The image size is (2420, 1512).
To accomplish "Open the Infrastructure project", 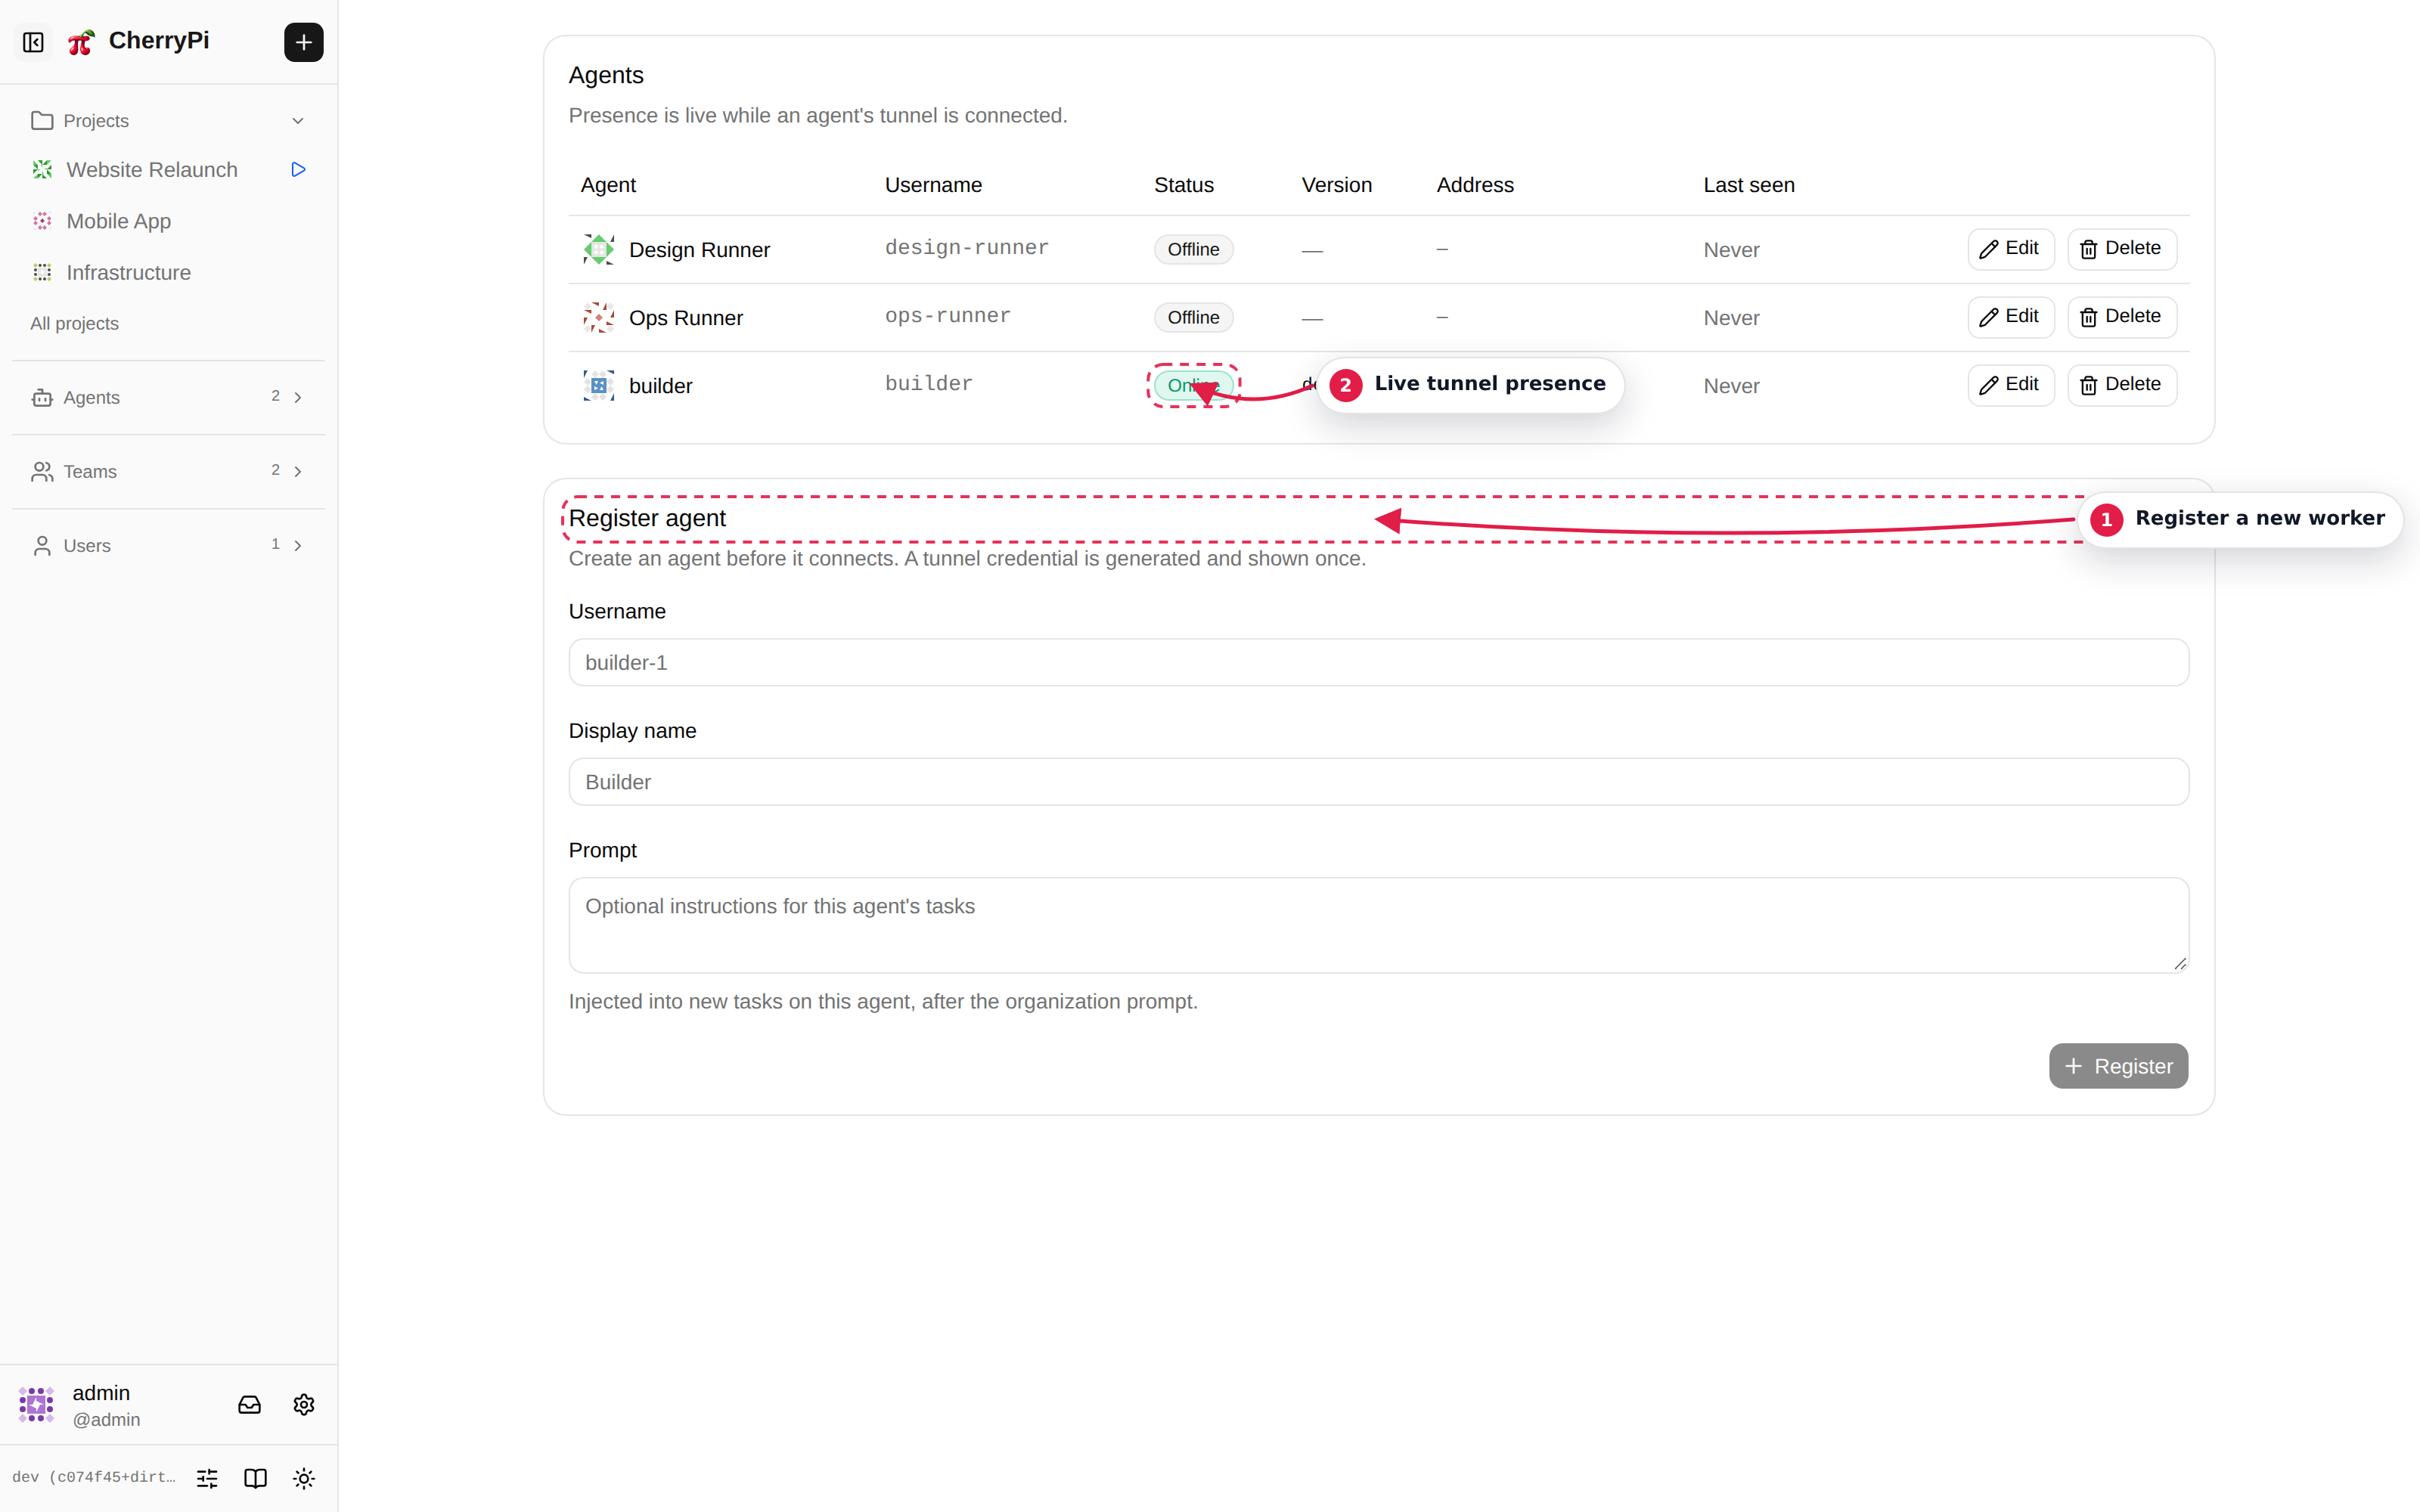I will 128,273.
